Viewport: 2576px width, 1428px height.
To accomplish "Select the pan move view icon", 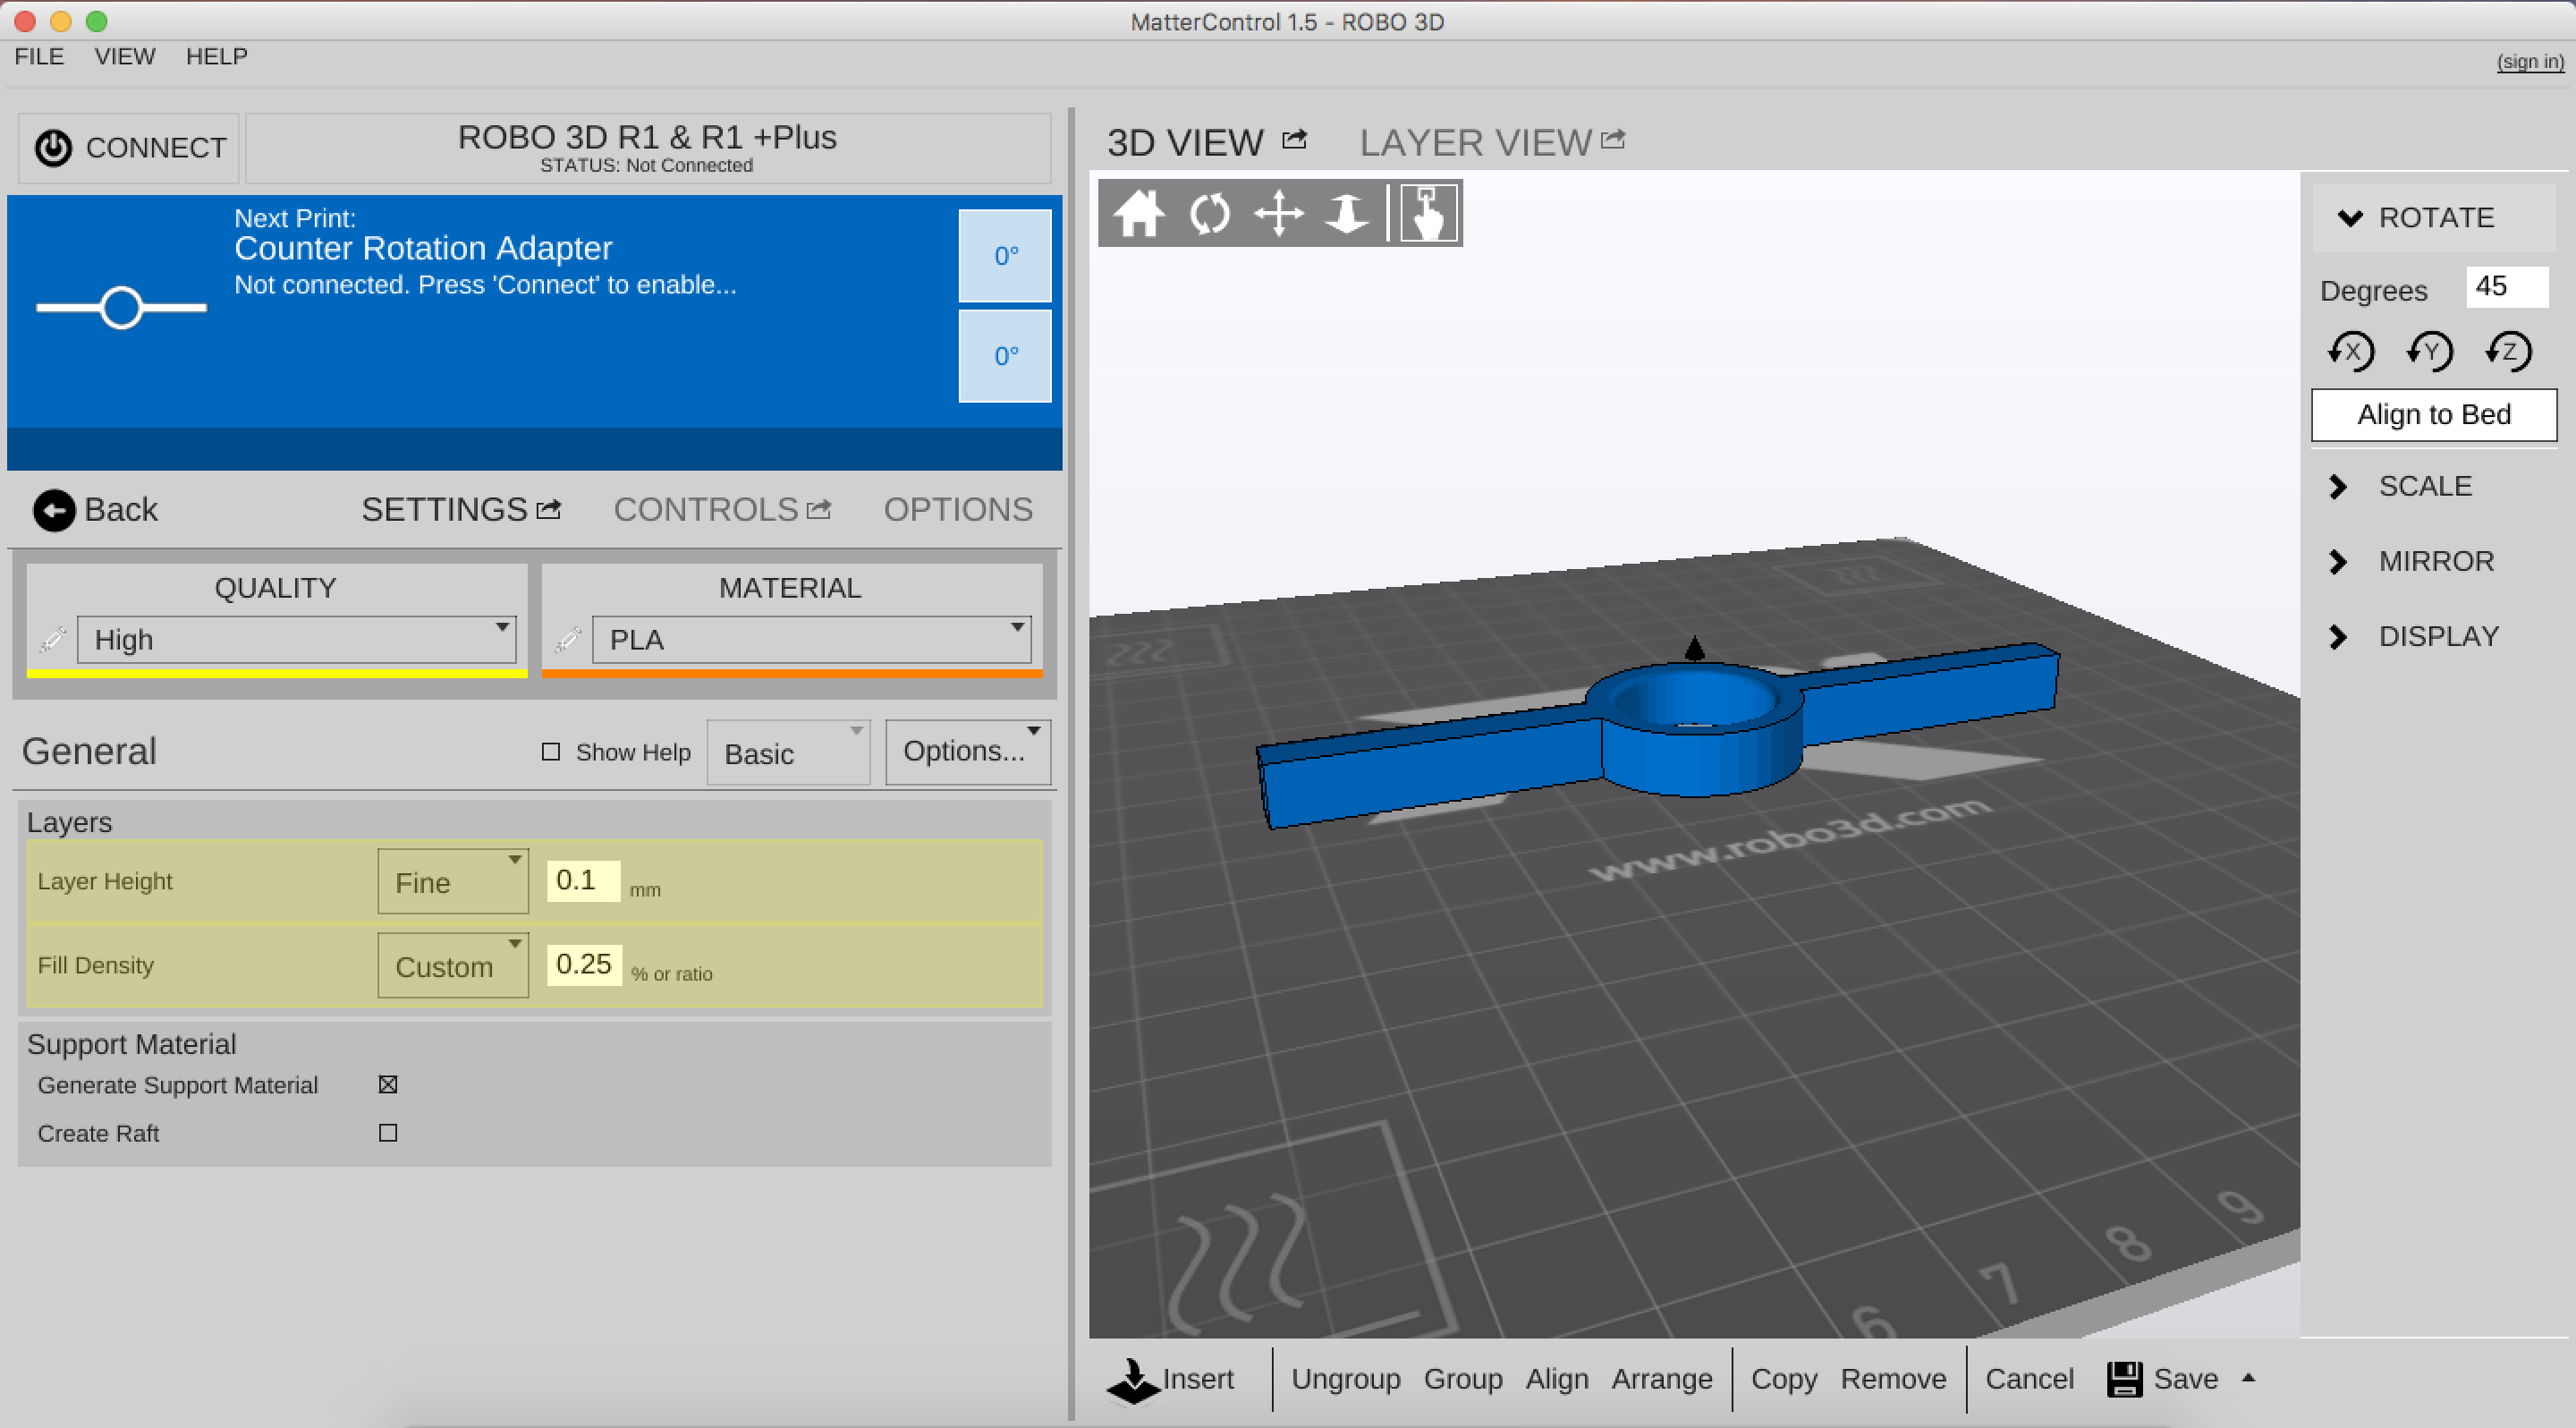I will tap(1278, 214).
